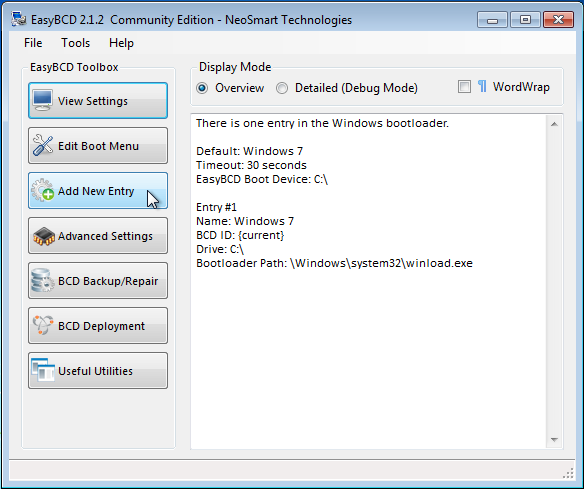This screenshot has height=489, width=584.
Task: Click the BCD Deployment icon
Action: (x=42, y=325)
